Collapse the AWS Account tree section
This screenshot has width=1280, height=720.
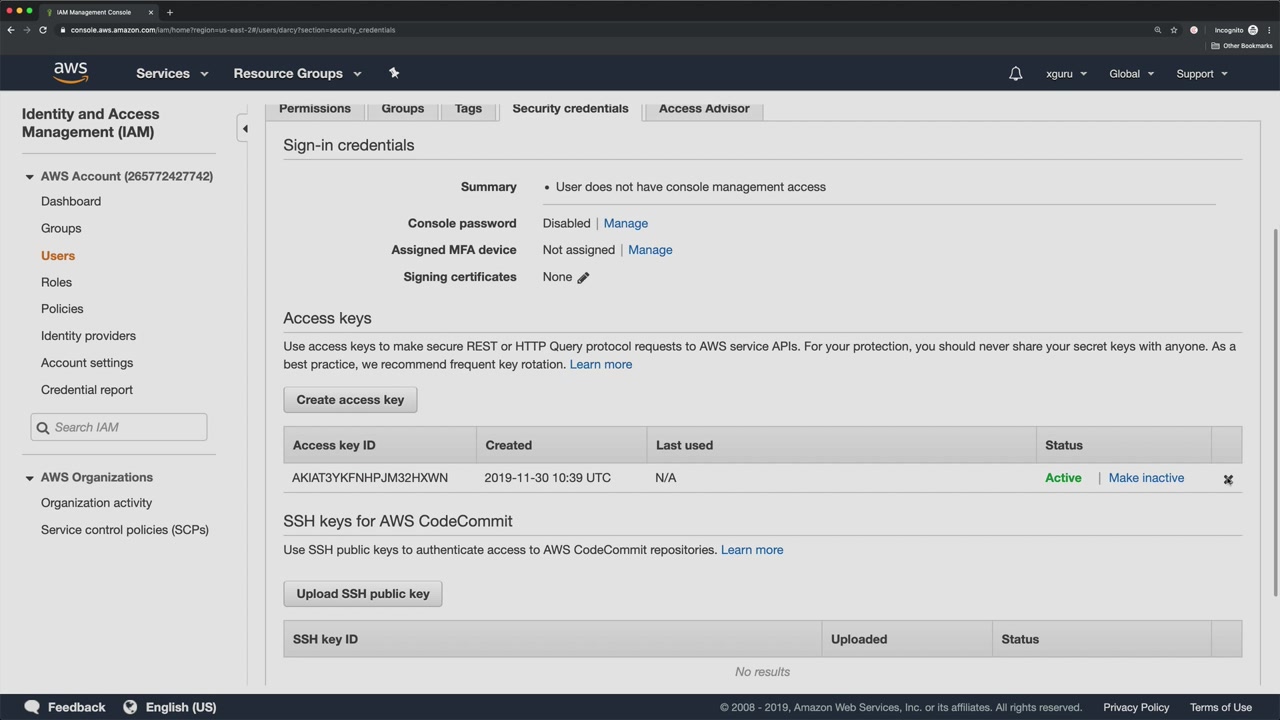[x=29, y=177]
